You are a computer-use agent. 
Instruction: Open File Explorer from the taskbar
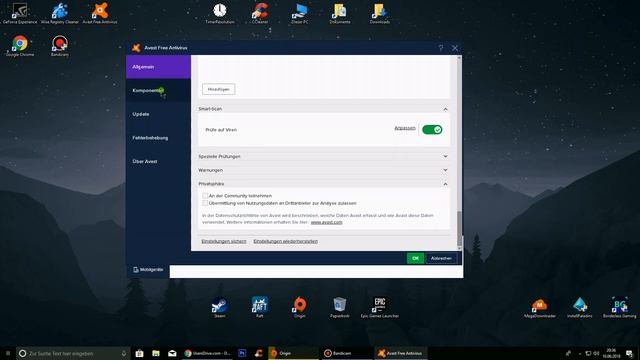(x=156, y=353)
